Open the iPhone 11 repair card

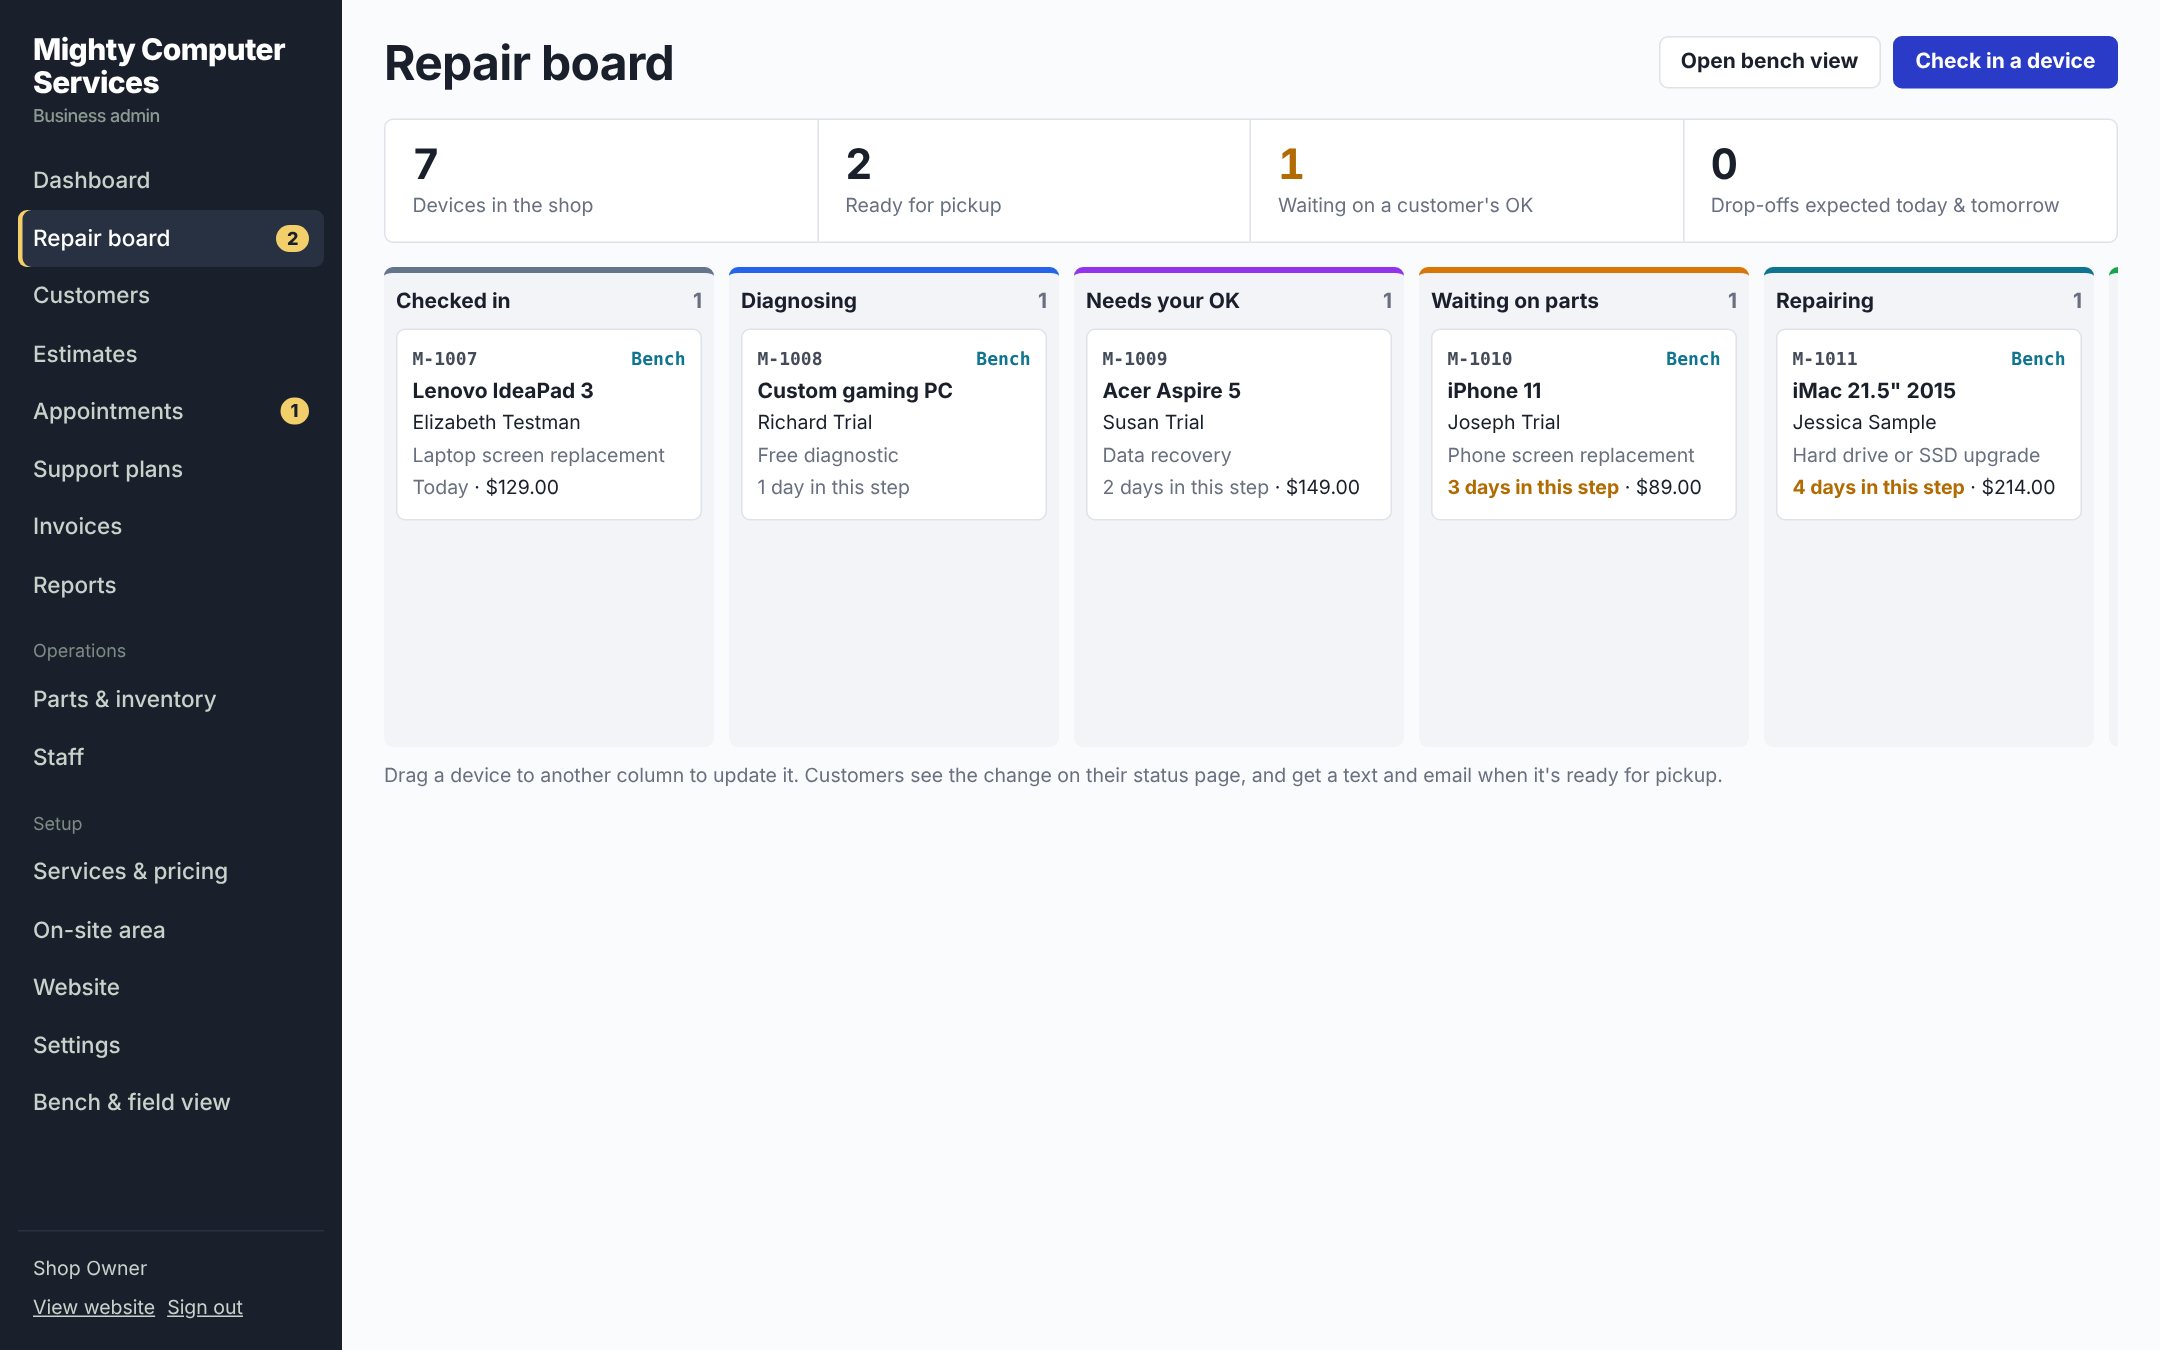[x=1584, y=424]
